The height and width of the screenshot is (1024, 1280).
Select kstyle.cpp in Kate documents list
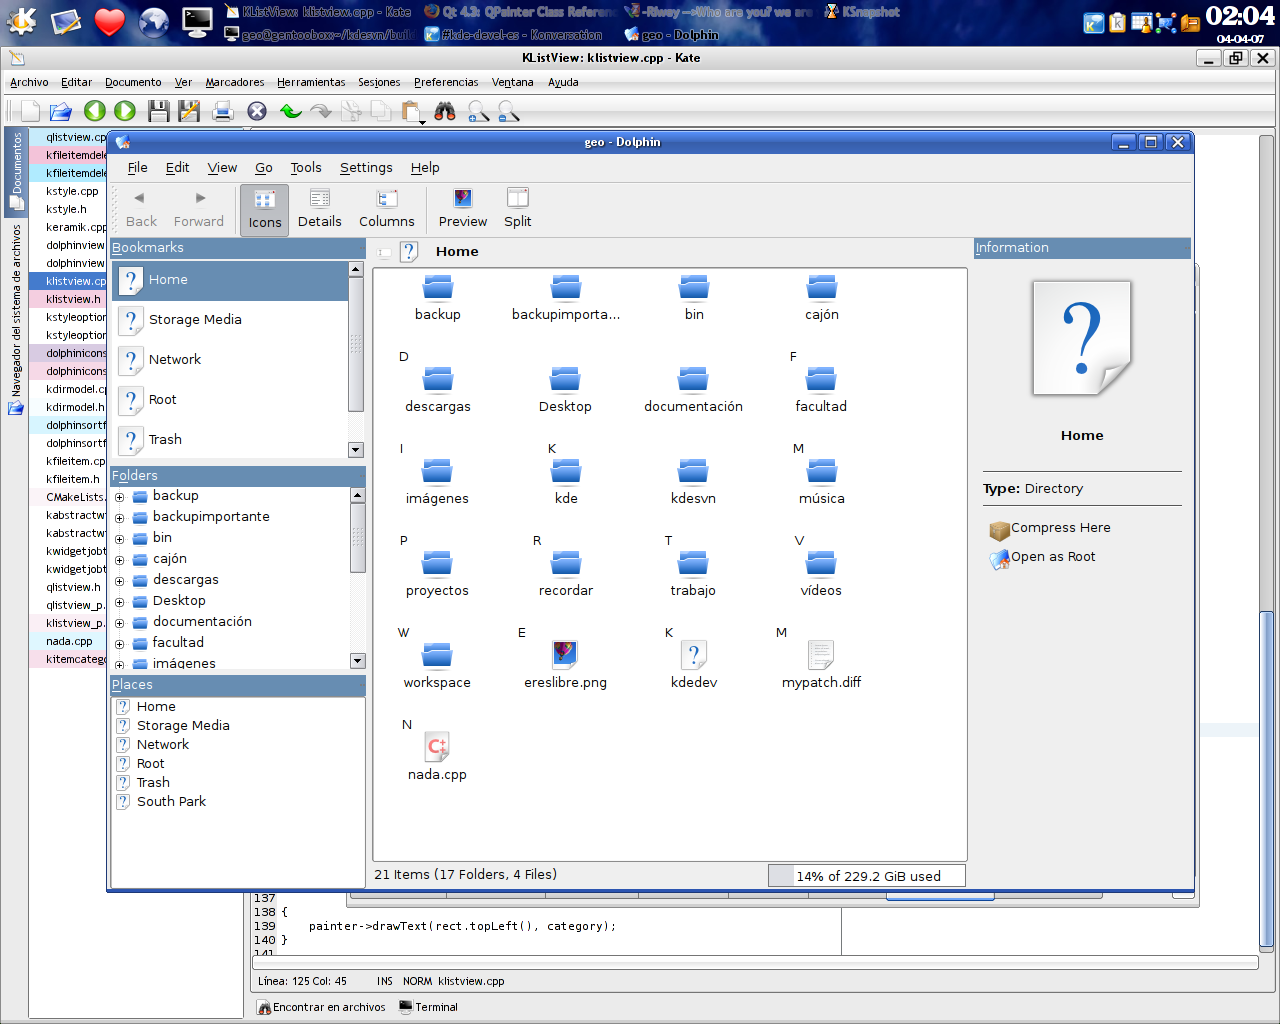(x=72, y=191)
